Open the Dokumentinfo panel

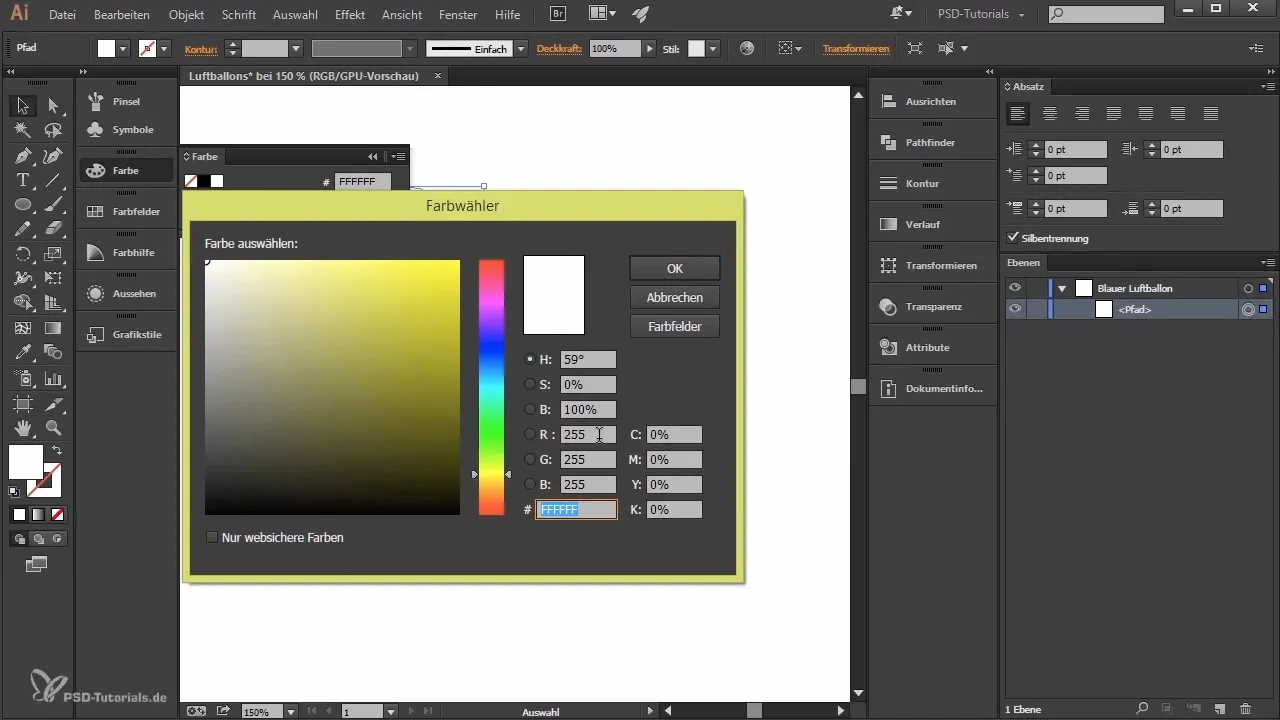click(x=930, y=388)
